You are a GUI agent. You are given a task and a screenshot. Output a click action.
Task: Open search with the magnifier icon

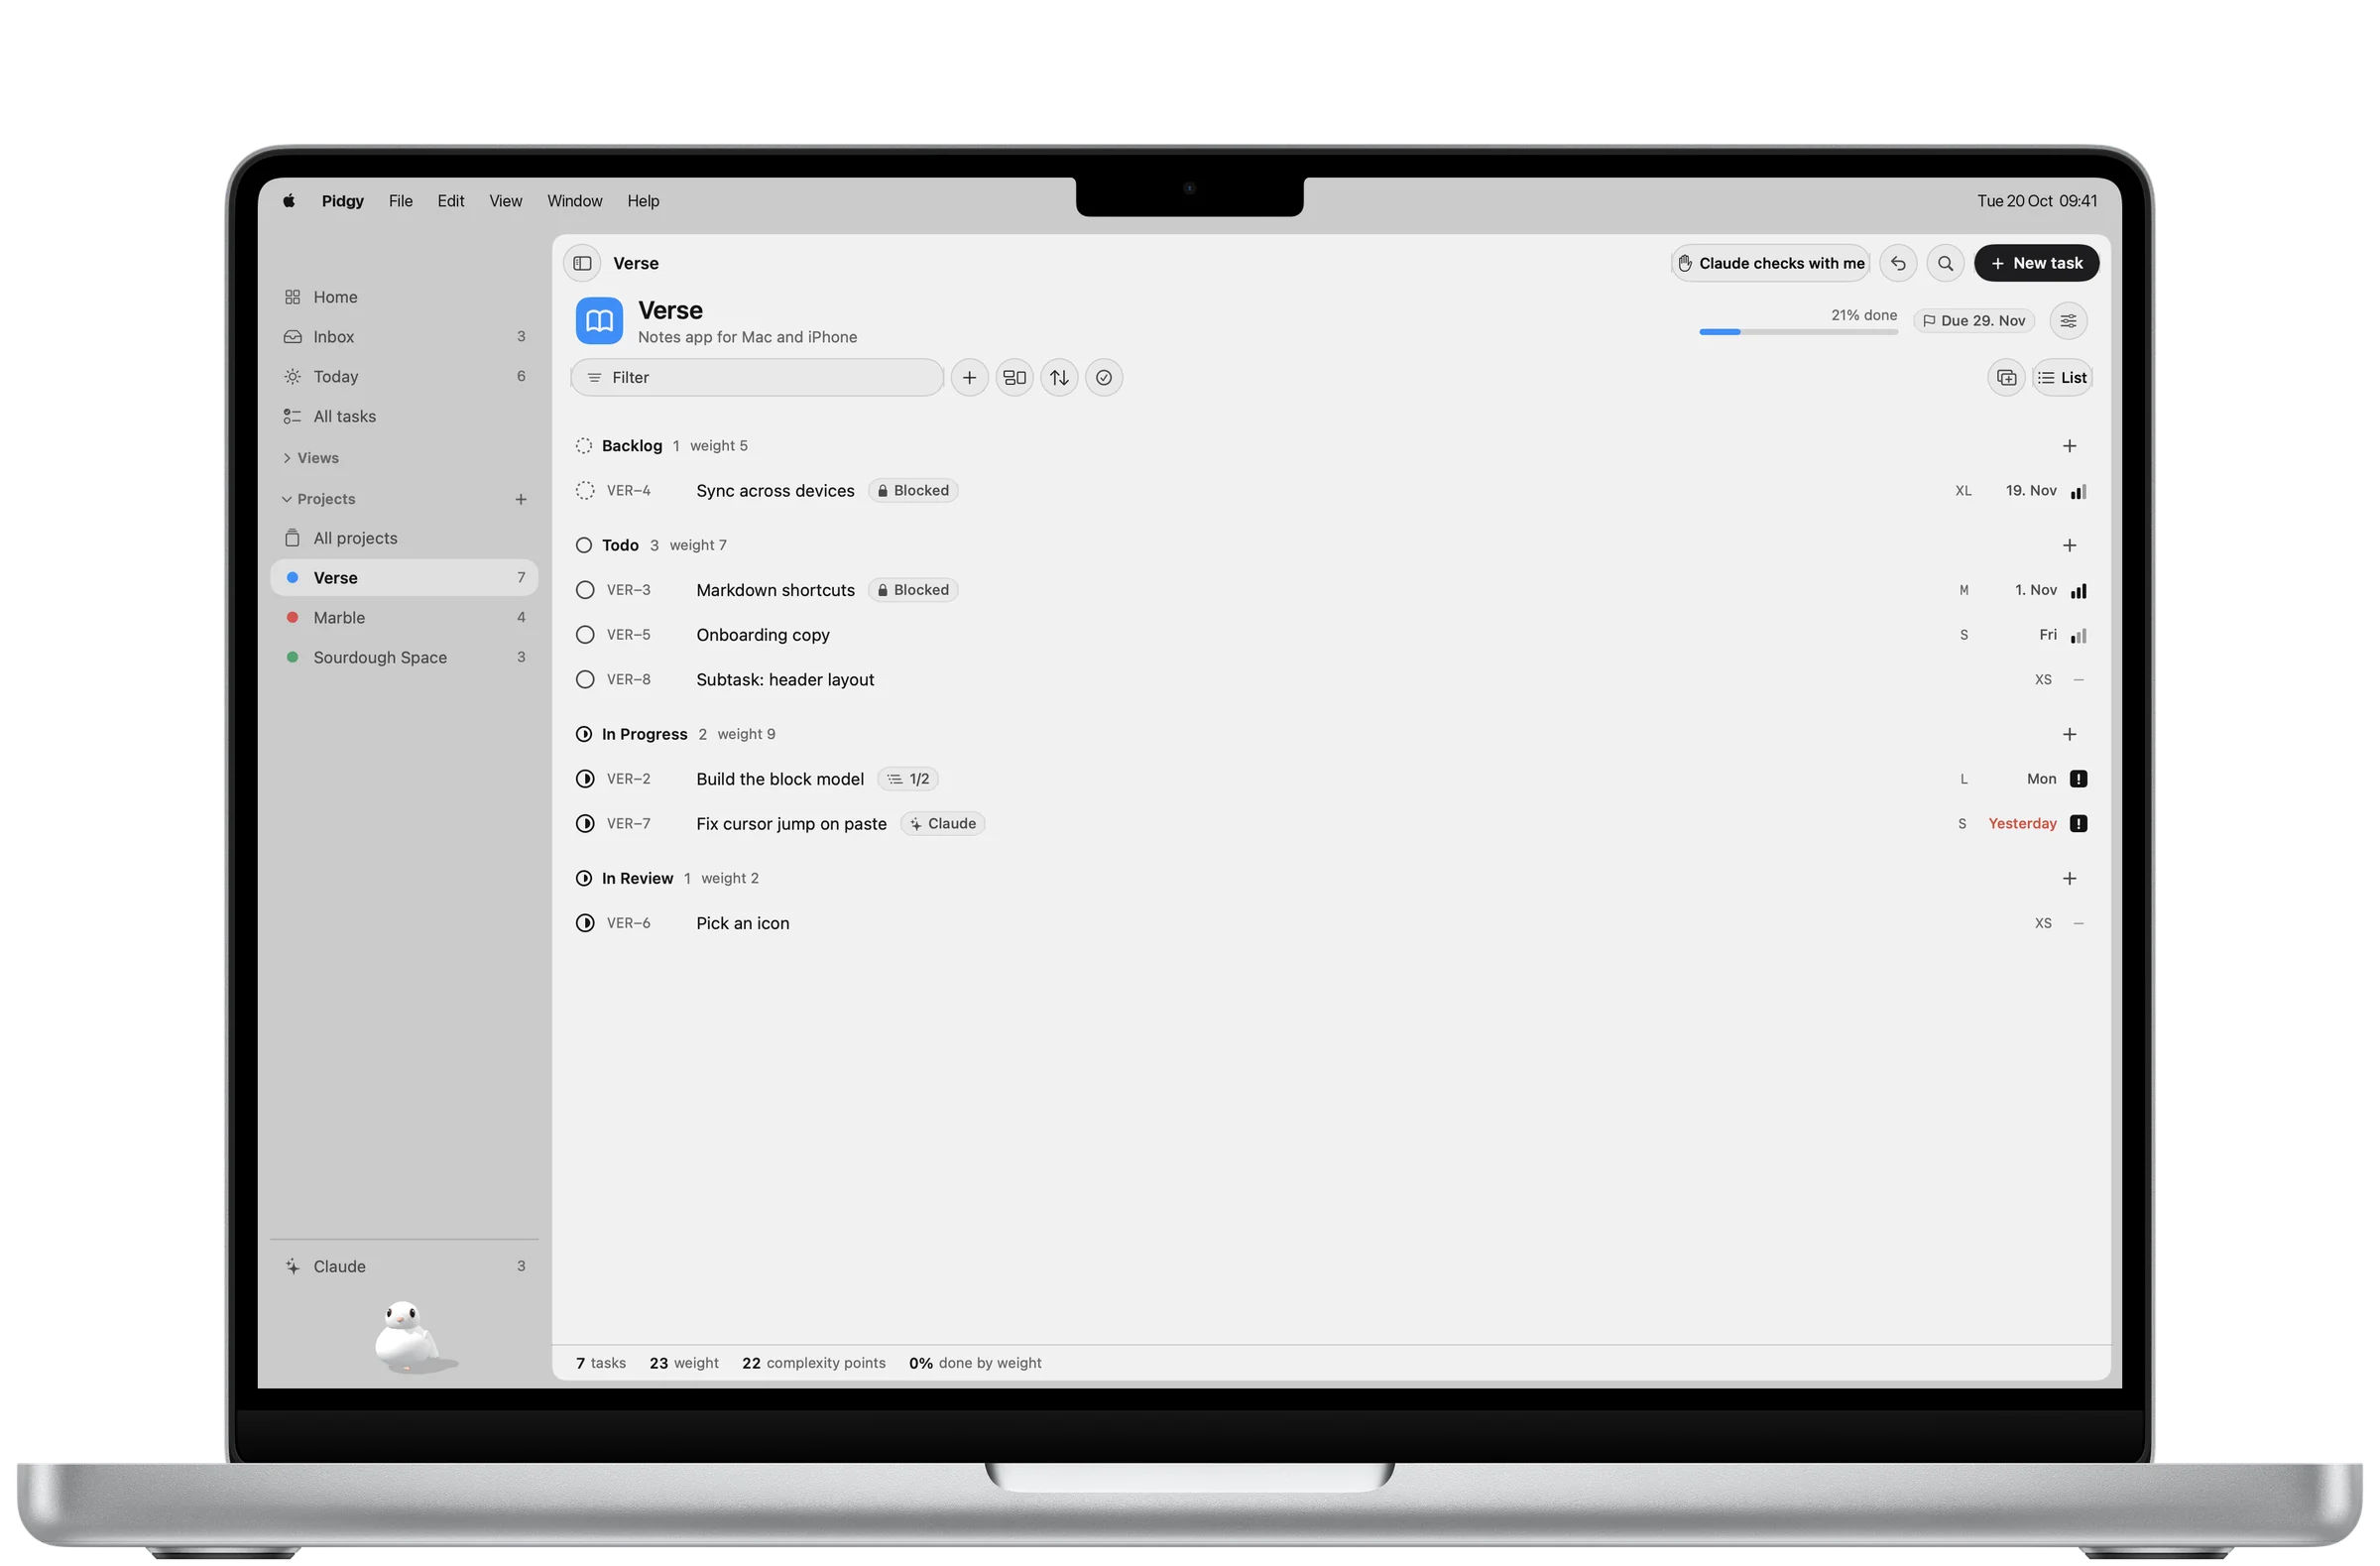1945,263
